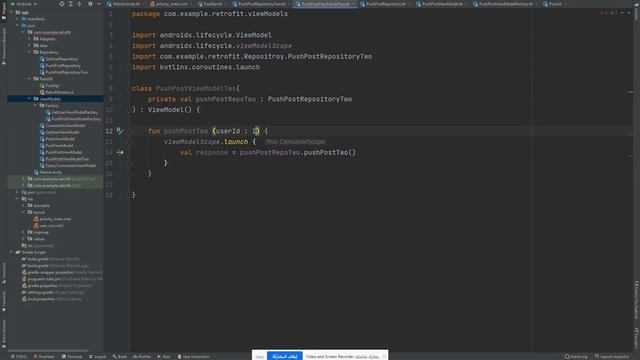Viewport: 640px width, 360px height.
Task: Collapse the Remote package
Action: (x=29, y=79)
